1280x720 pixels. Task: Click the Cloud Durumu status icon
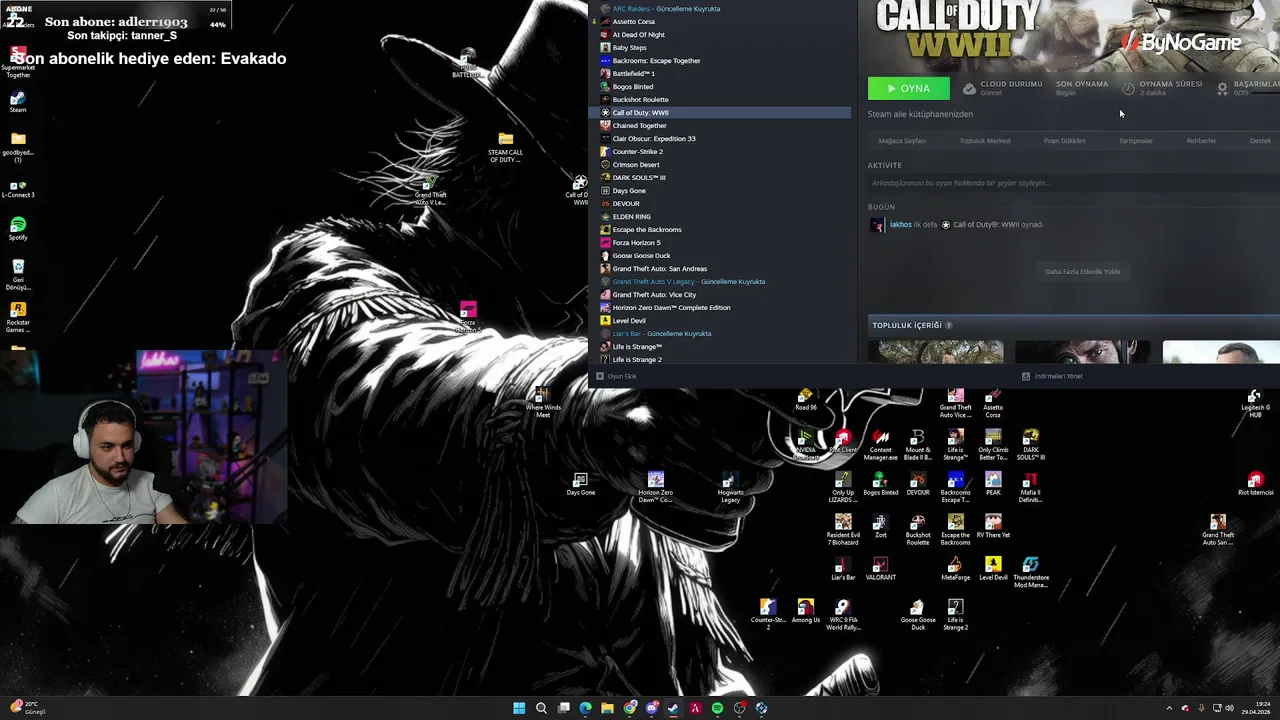tap(969, 89)
